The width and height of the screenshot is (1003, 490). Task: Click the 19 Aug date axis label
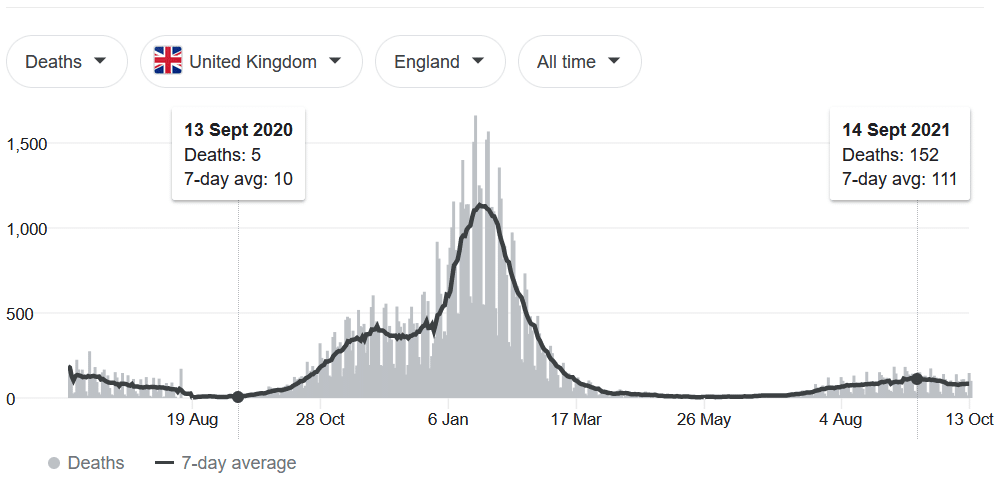pos(191,420)
